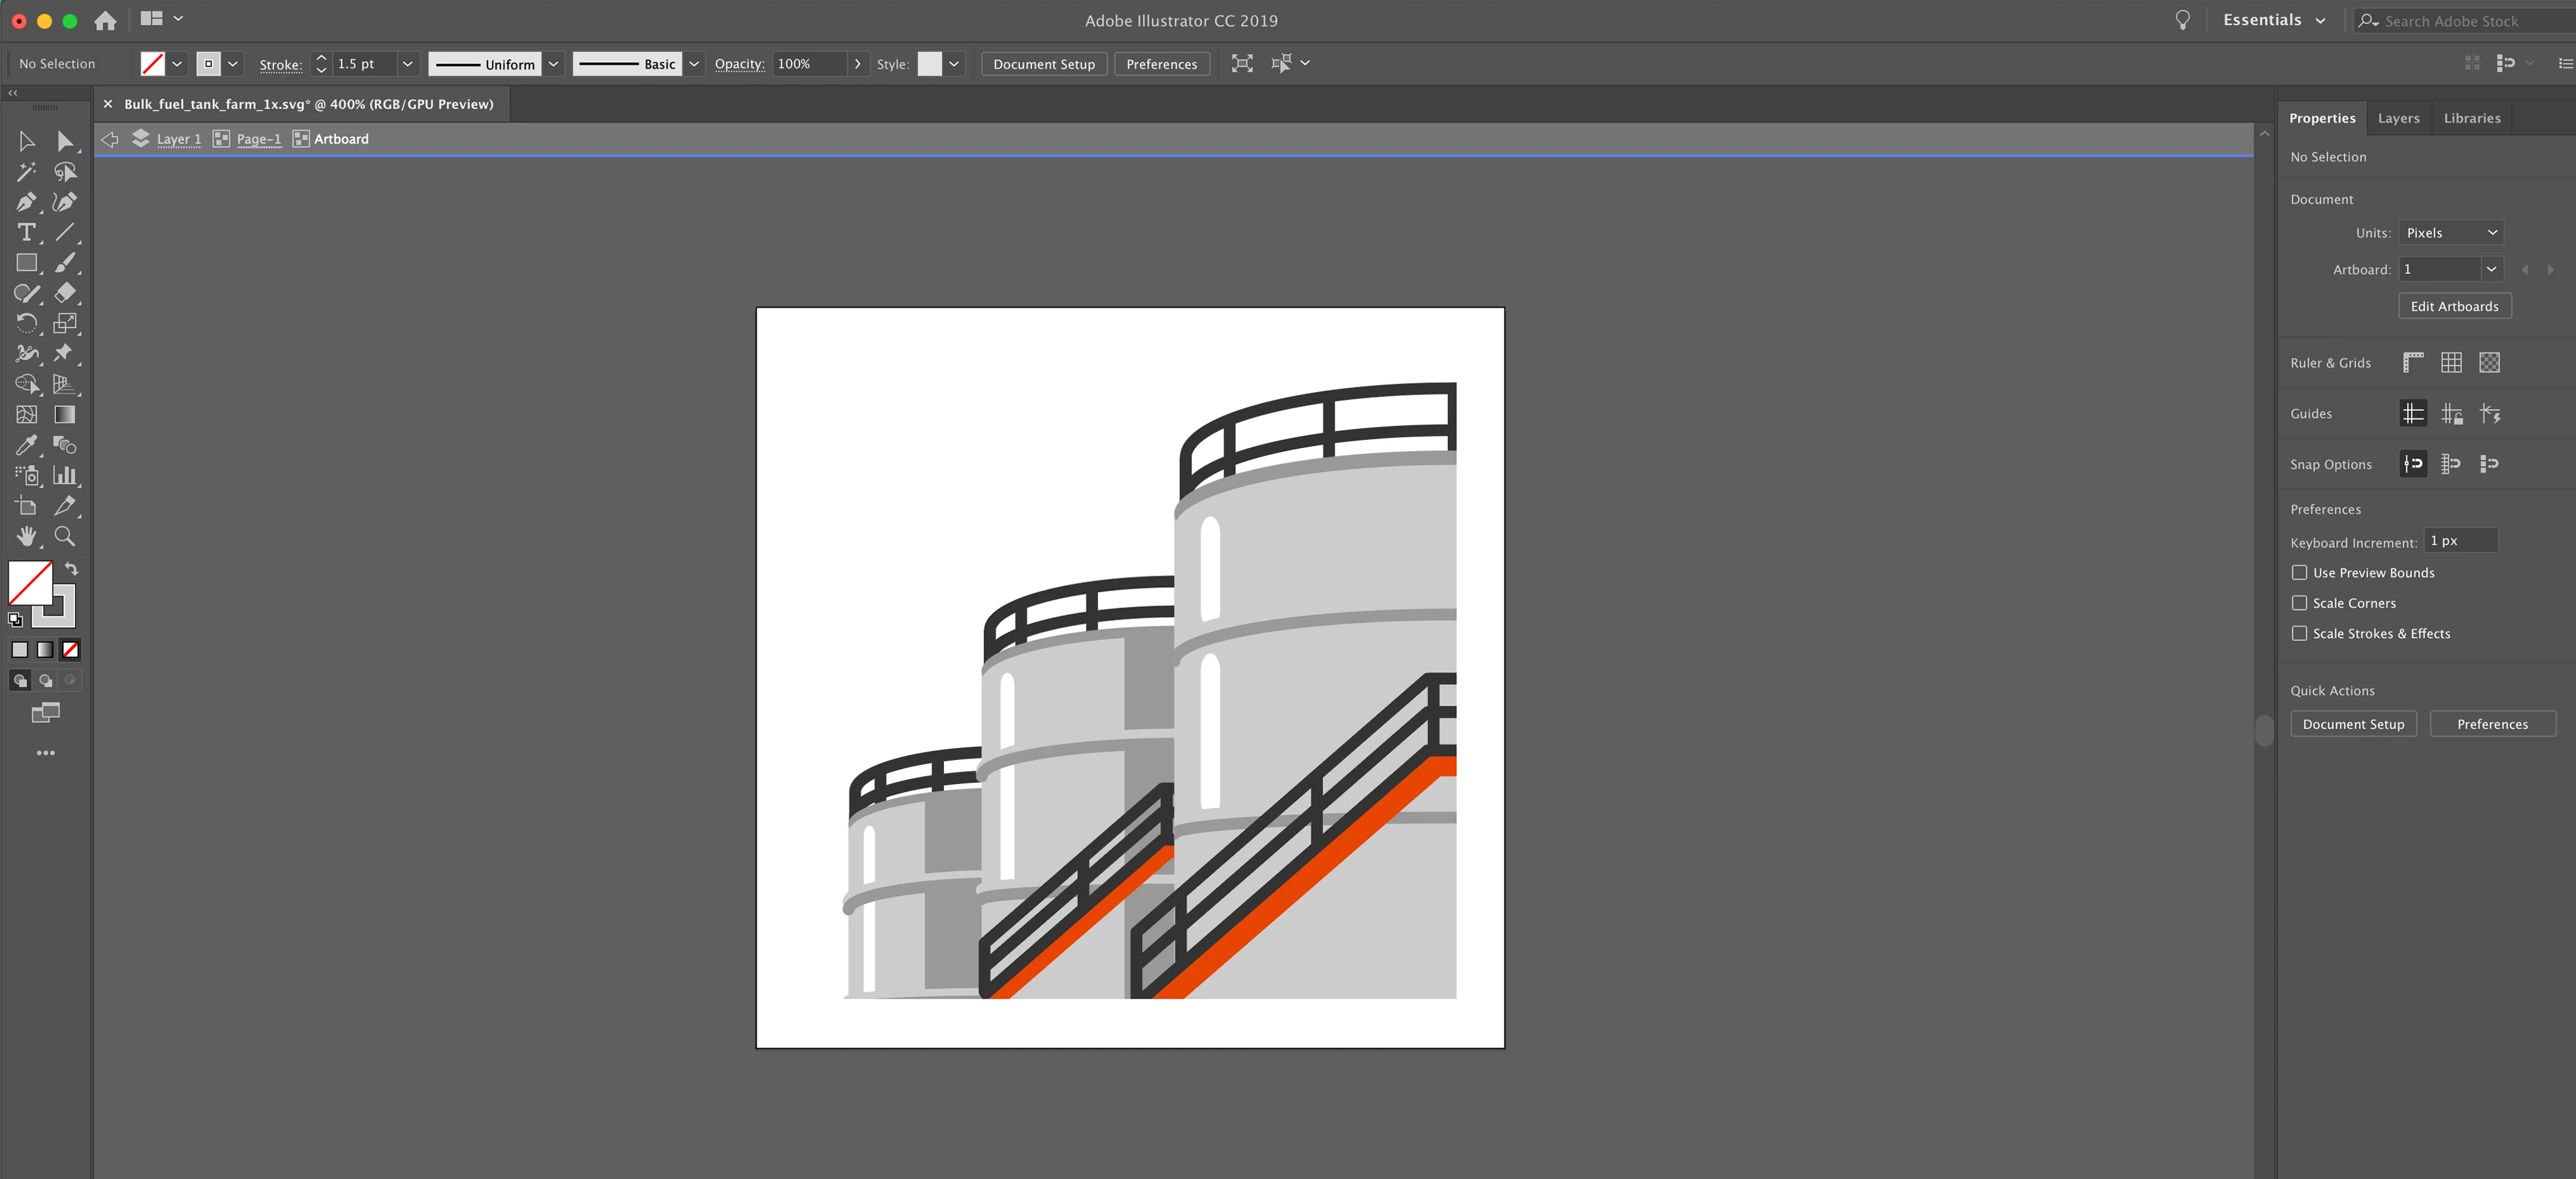Toggle Scale Strokes & Effects checkbox

2300,633
